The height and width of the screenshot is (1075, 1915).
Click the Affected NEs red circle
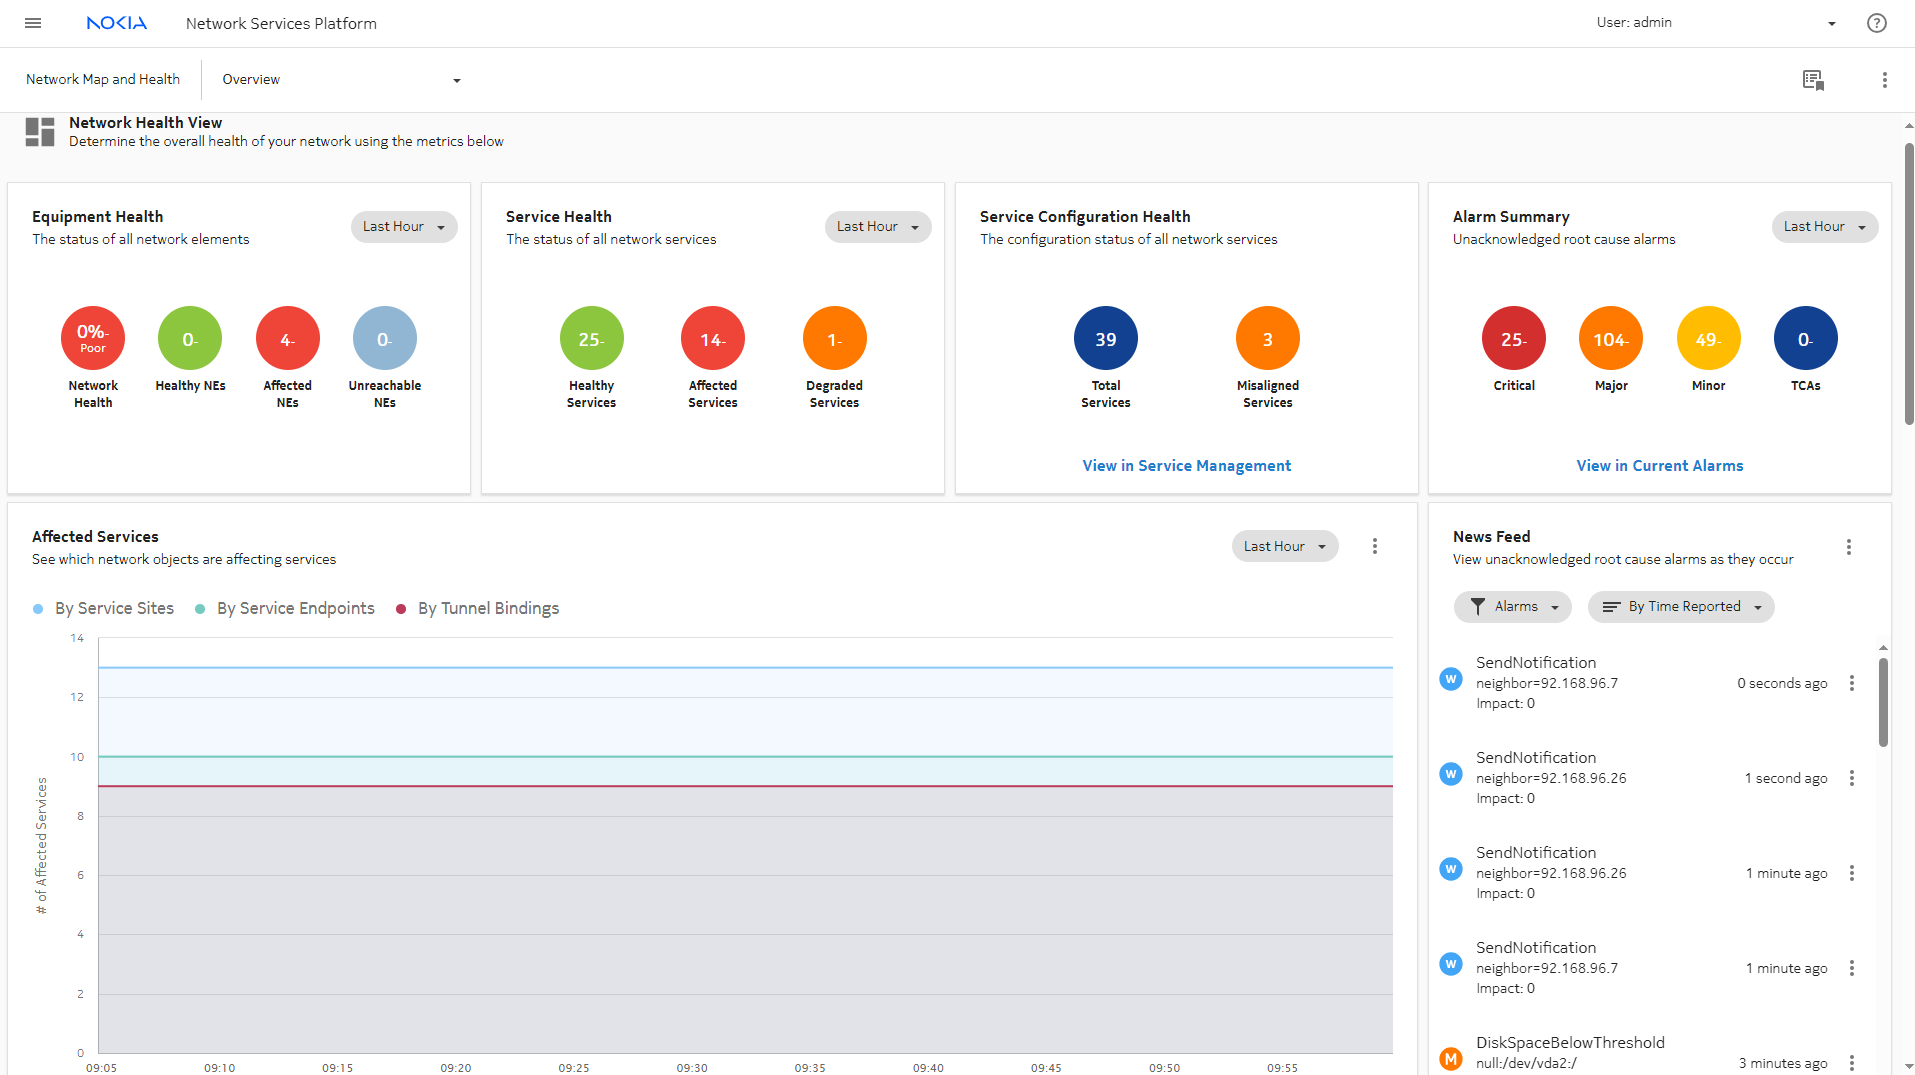click(288, 338)
